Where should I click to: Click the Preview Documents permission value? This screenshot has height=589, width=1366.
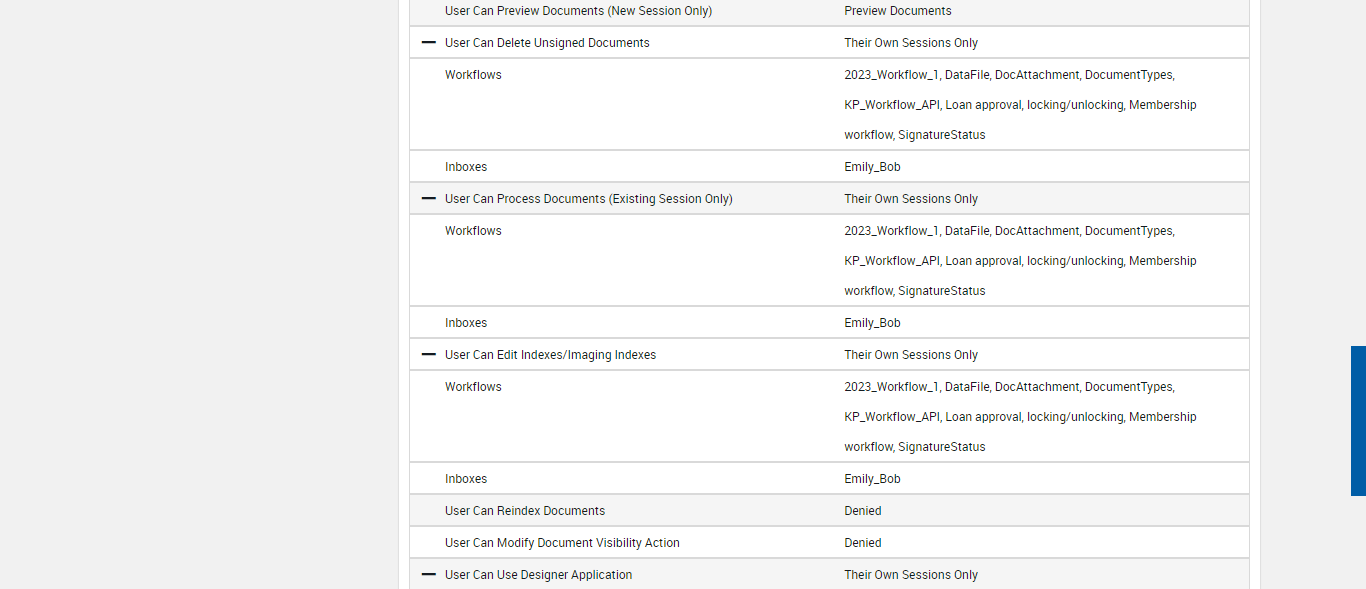click(897, 11)
